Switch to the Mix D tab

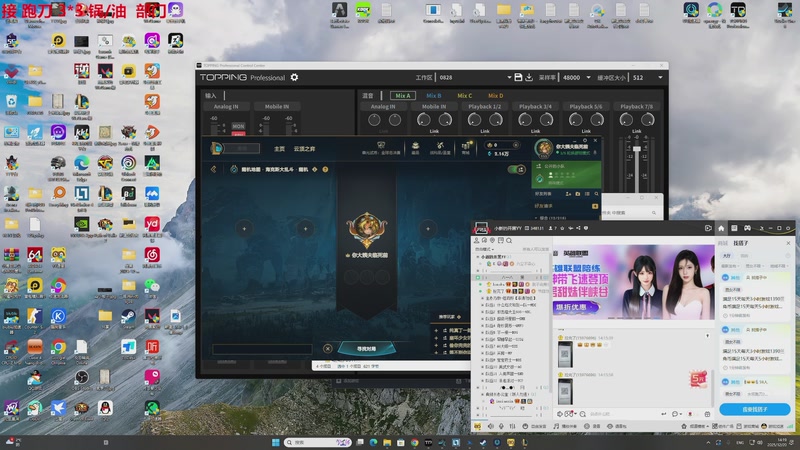point(495,95)
